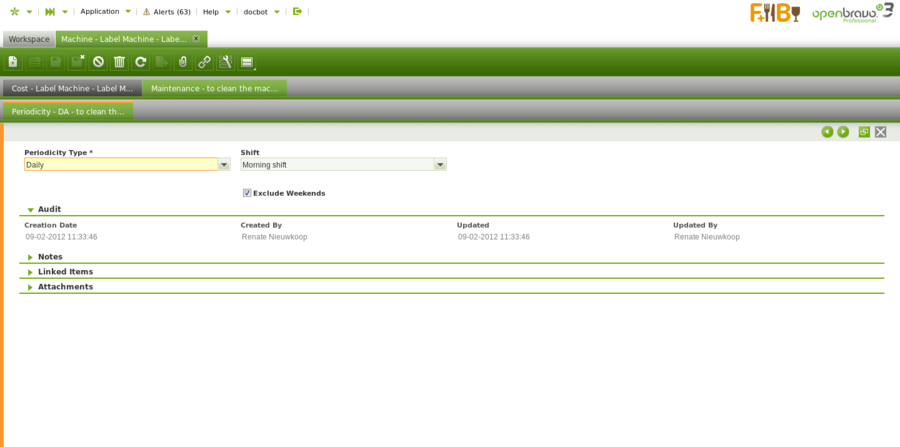The width and height of the screenshot is (900, 447).
Task: Delete the record with the trash icon
Action: 119,62
